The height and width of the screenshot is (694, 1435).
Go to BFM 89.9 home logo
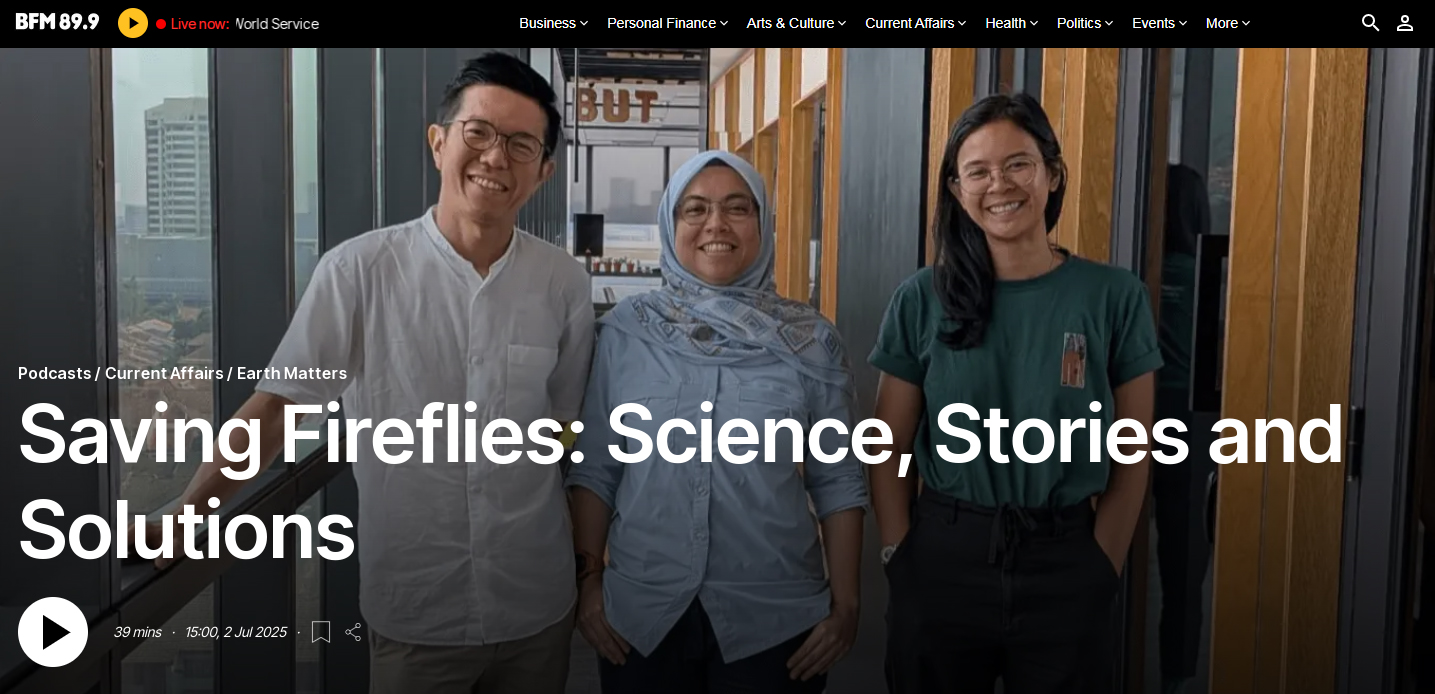(57, 22)
